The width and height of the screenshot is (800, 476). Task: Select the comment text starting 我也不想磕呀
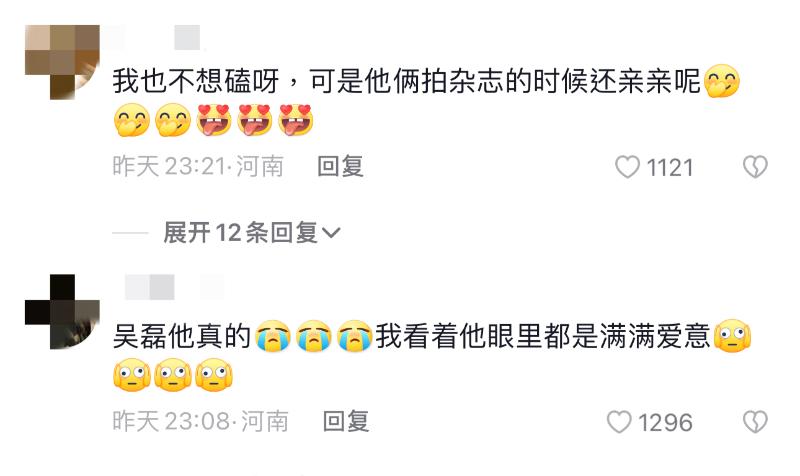click(x=426, y=101)
